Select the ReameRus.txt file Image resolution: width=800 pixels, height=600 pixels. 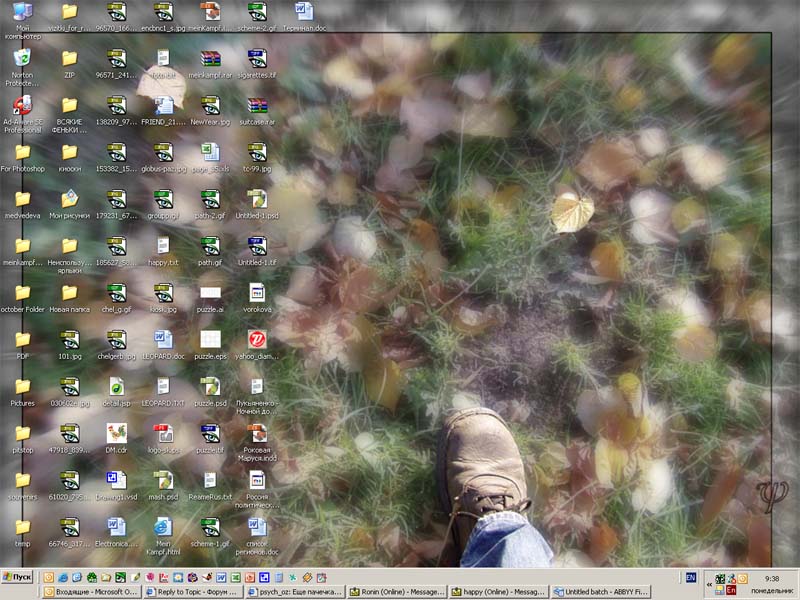(x=210, y=487)
